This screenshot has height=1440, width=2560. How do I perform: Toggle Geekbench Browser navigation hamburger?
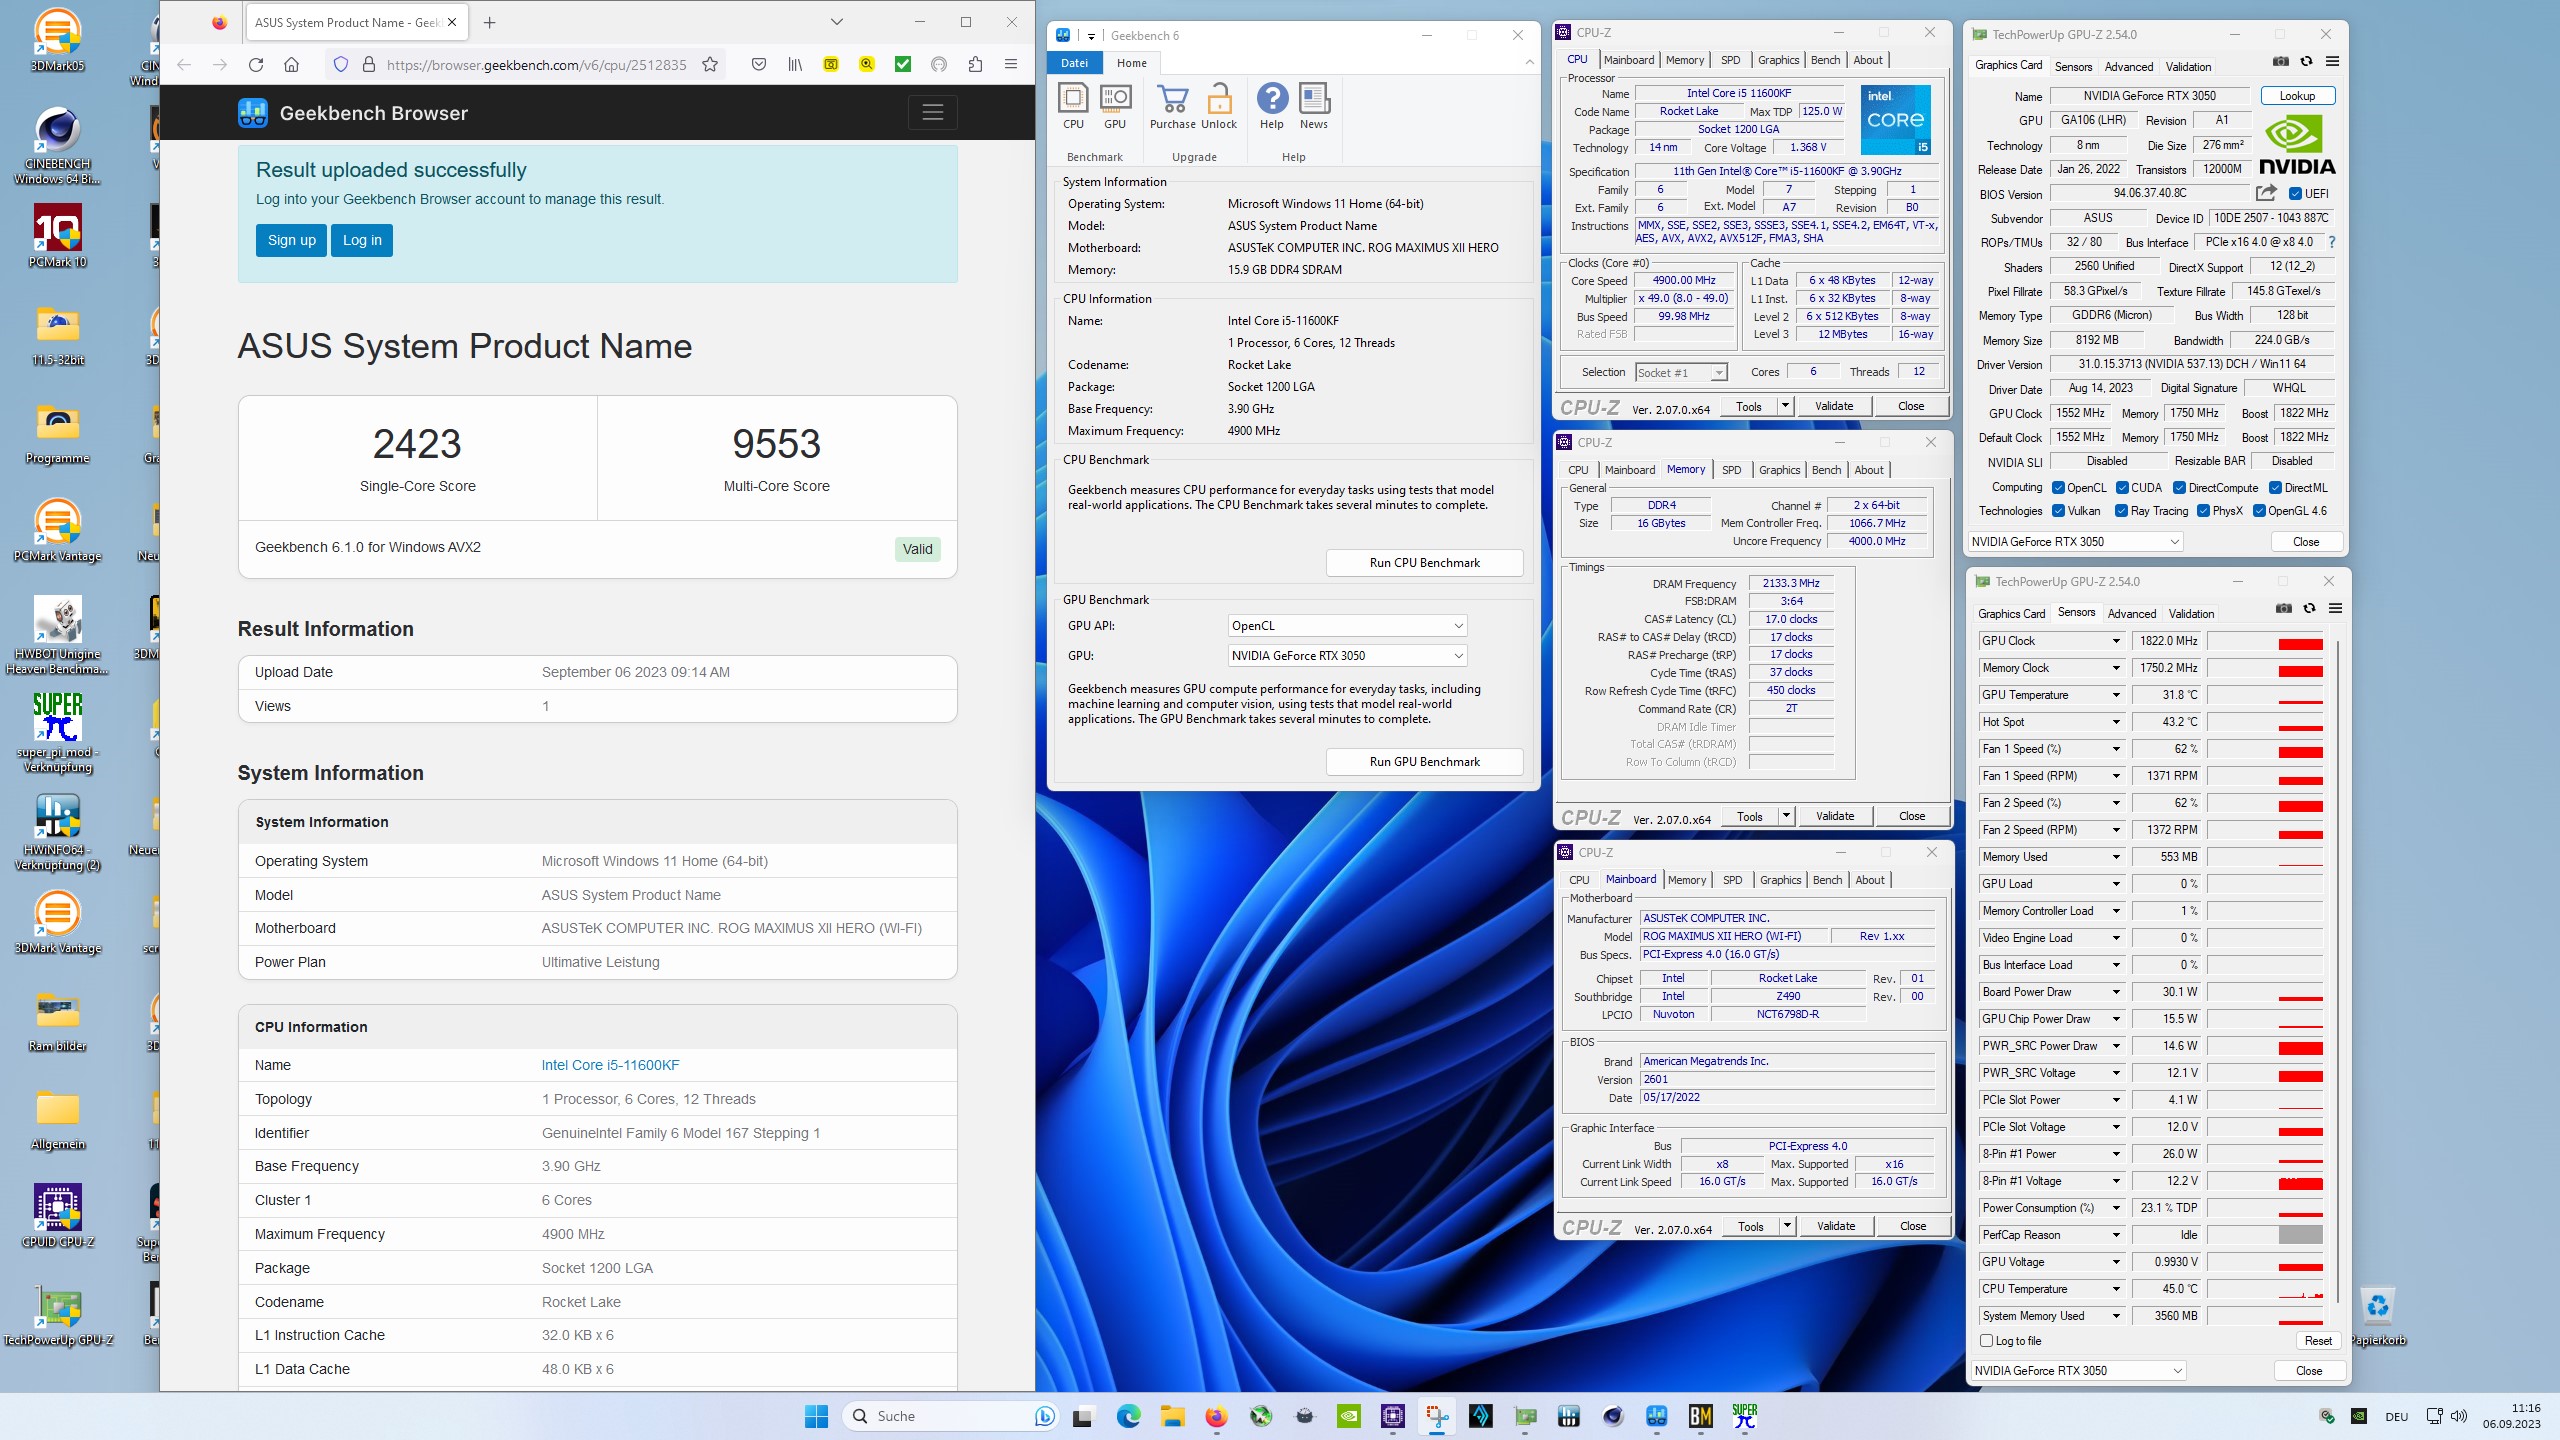point(933,113)
